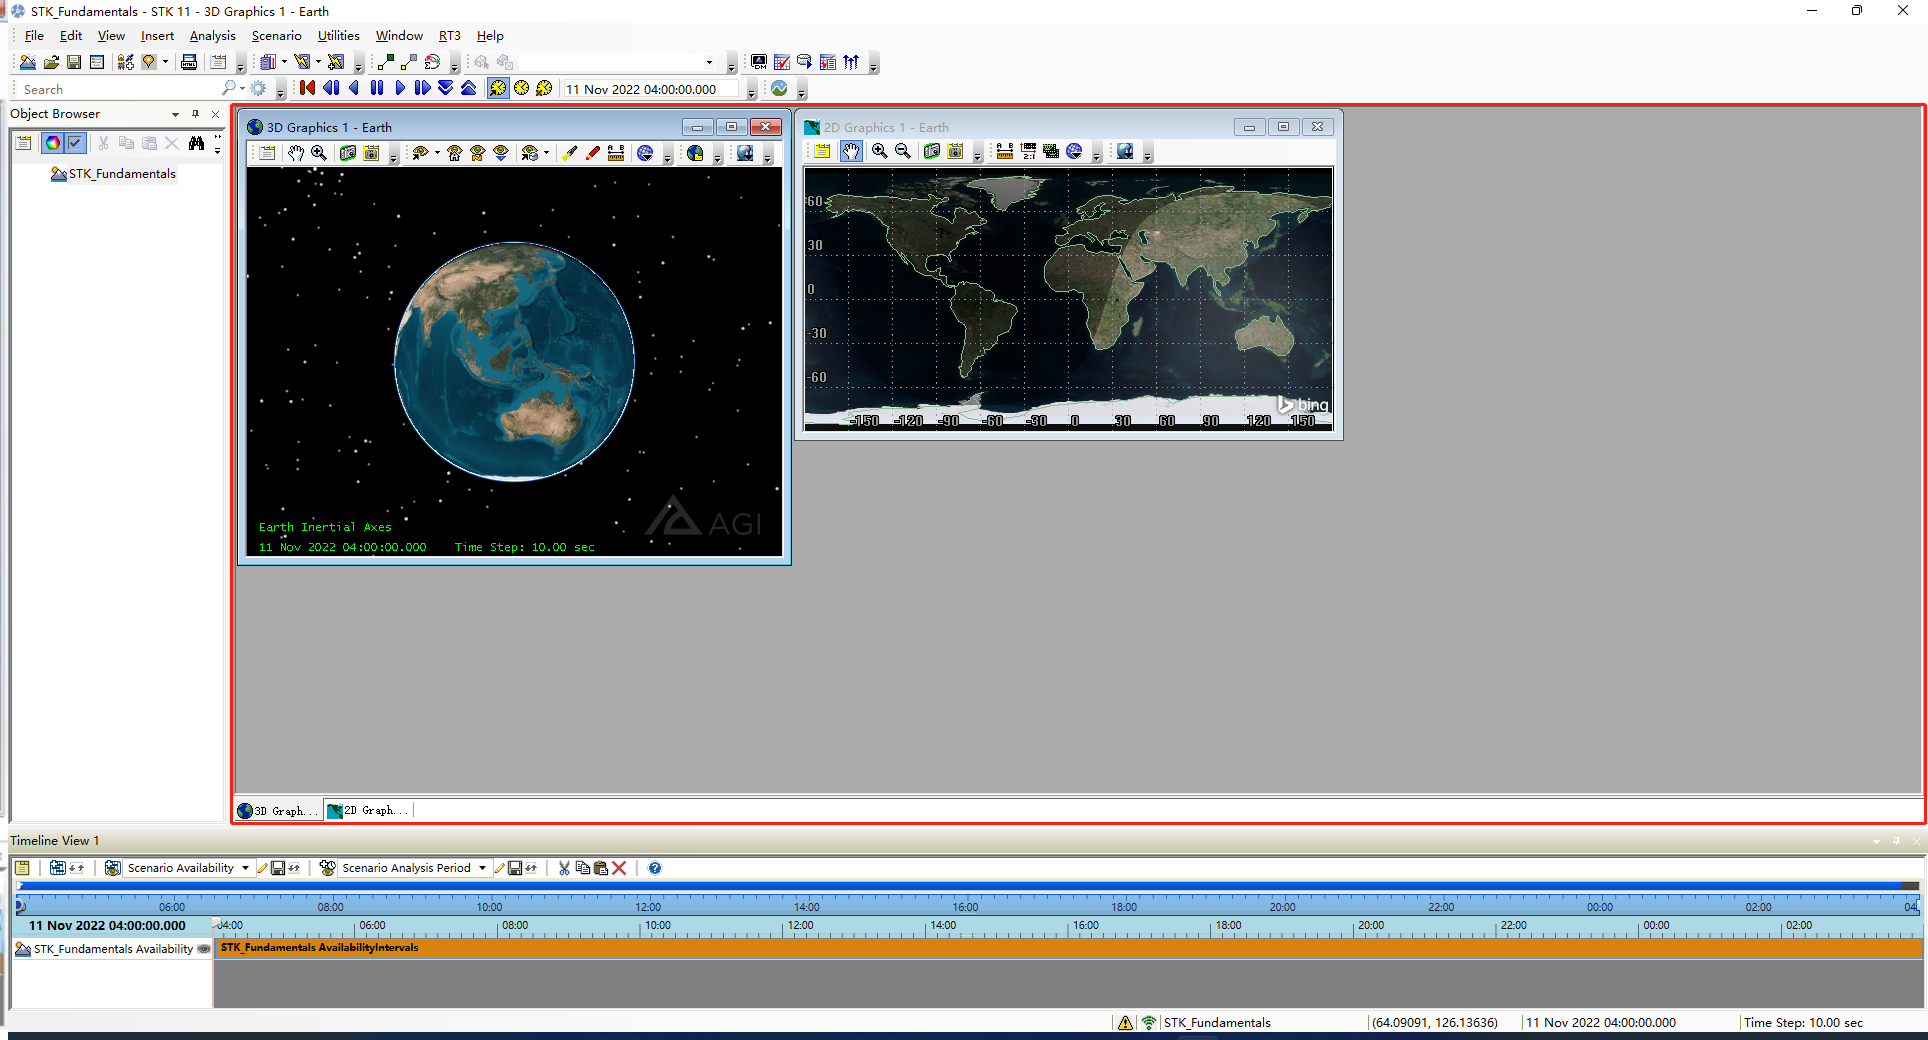Select the highlighter pen icon in 3D toolbar
The height and width of the screenshot is (1040, 1928).
(569, 153)
